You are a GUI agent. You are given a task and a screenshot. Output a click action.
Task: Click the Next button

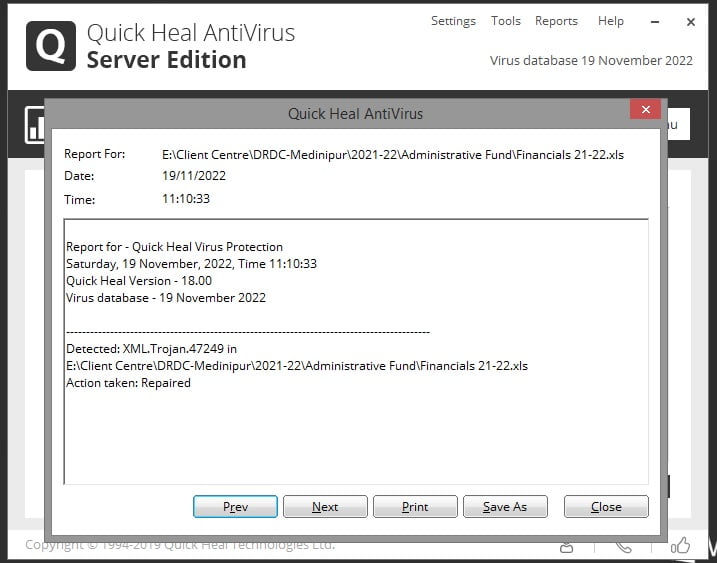point(325,506)
